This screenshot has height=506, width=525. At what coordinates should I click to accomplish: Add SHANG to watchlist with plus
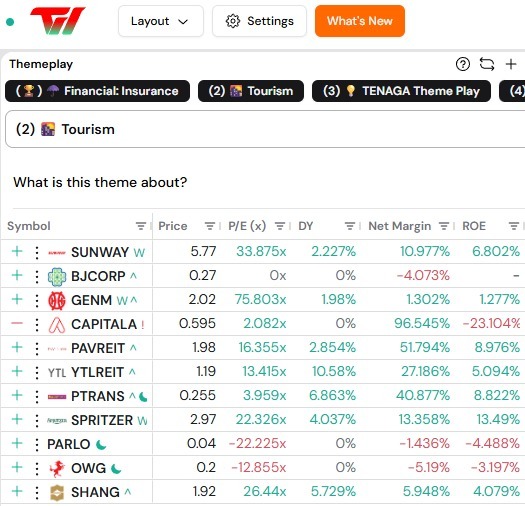click(x=17, y=491)
